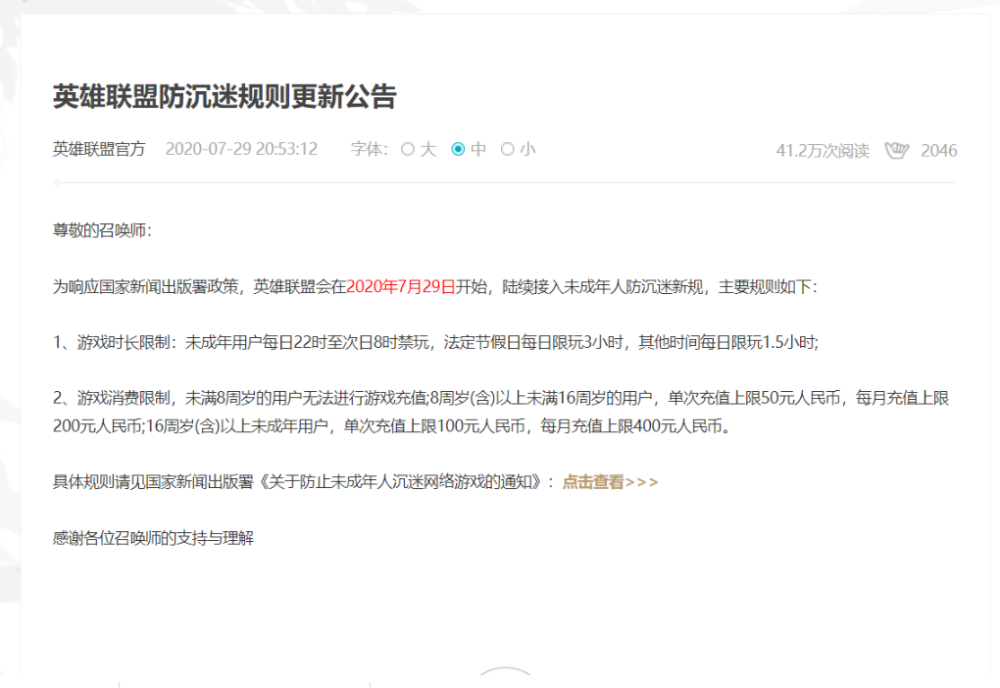Select the 大 font size radio button

pyautogui.click(x=408, y=149)
